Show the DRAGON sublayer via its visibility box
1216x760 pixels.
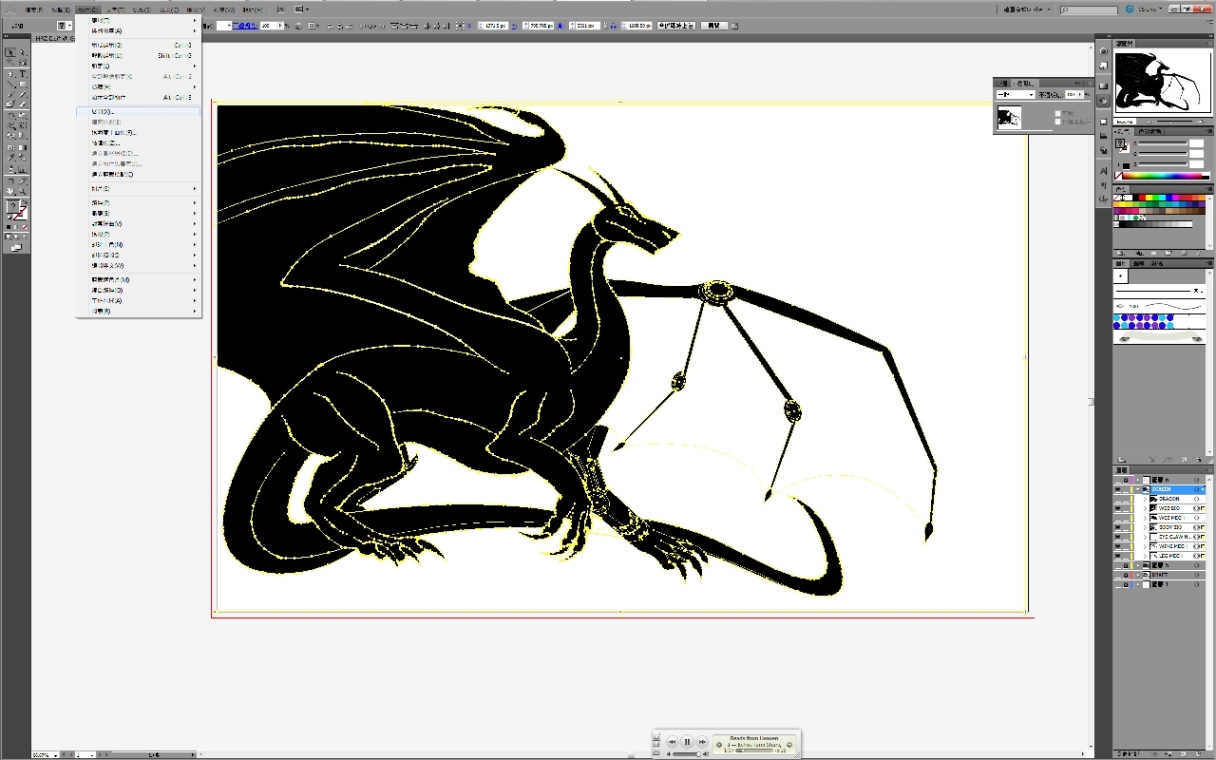coord(1118,499)
